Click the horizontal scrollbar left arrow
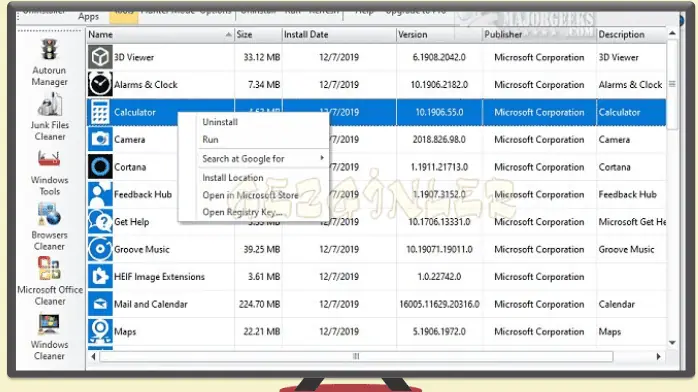The image size is (698, 392). click(93, 356)
